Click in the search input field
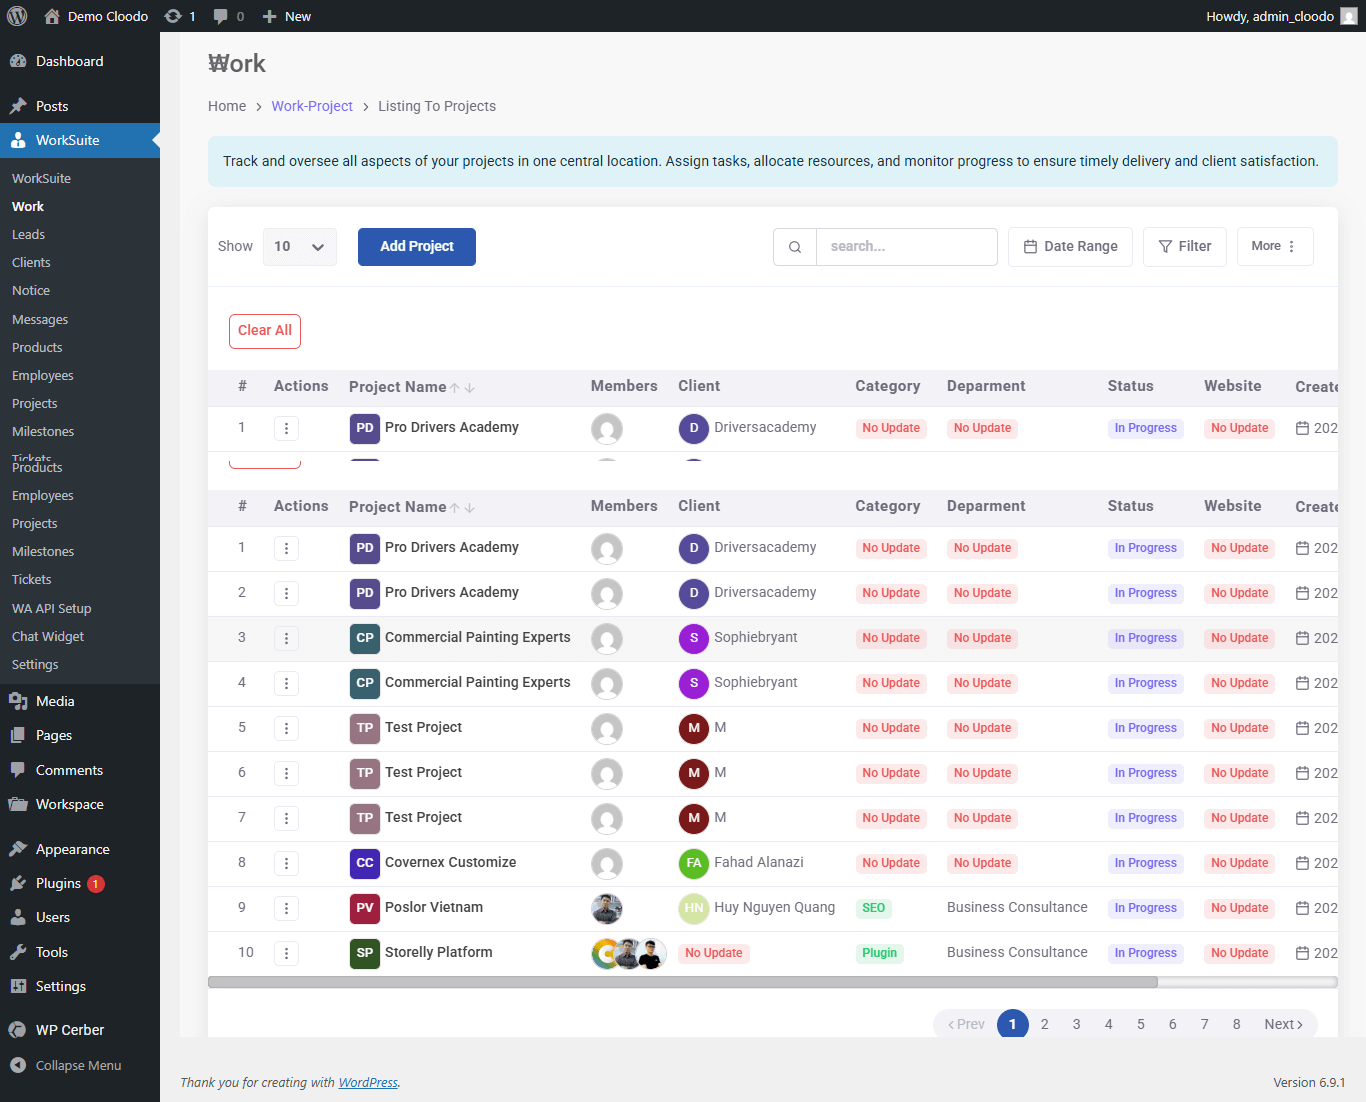1366x1102 pixels. [x=906, y=247]
